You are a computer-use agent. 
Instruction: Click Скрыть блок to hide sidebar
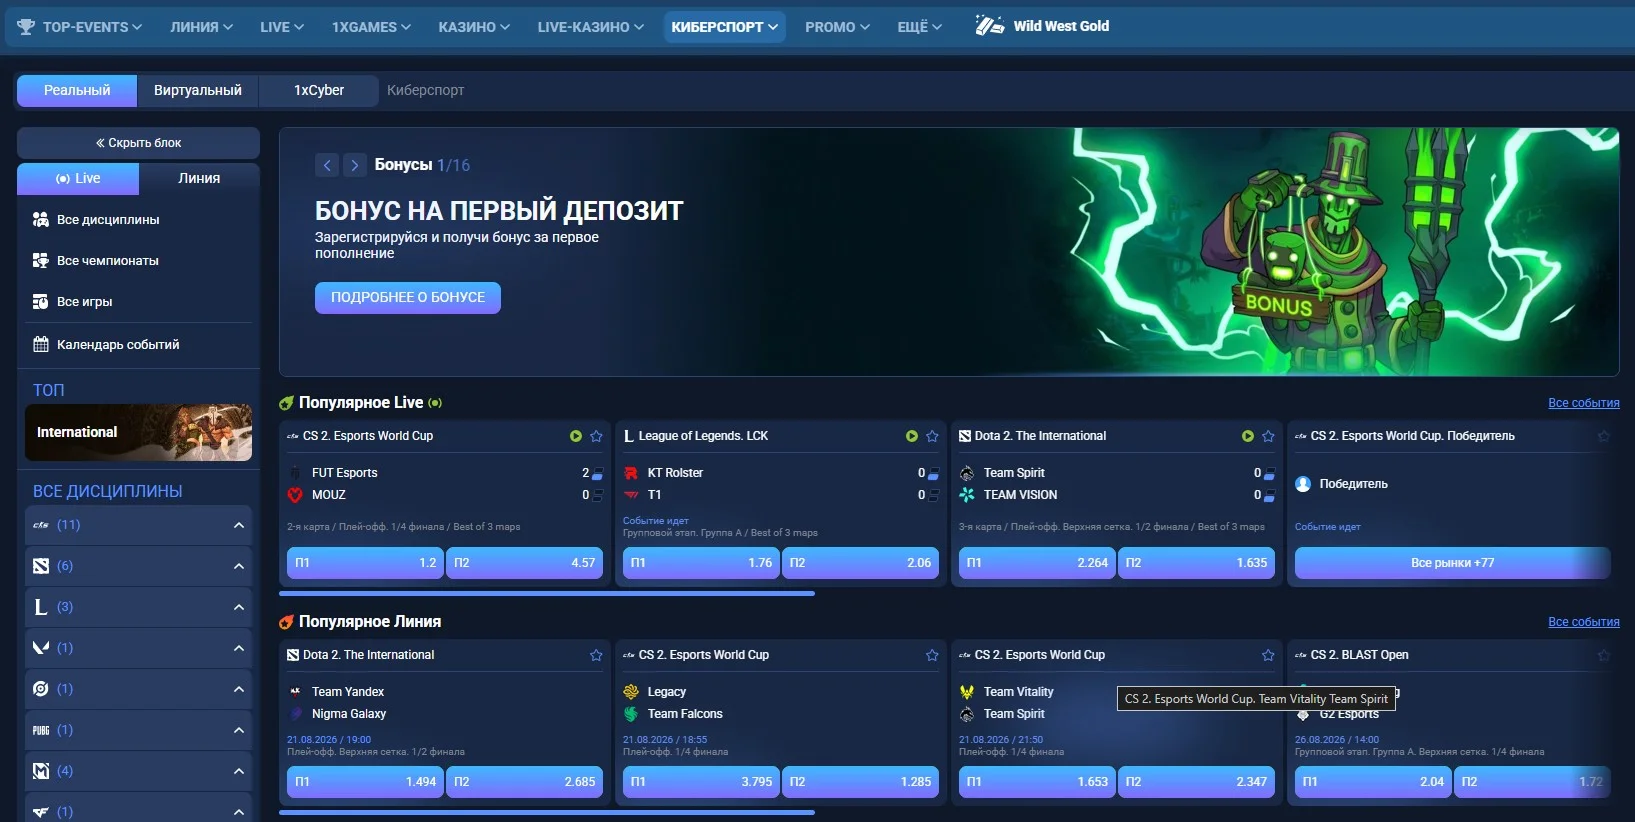click(138, 143)
